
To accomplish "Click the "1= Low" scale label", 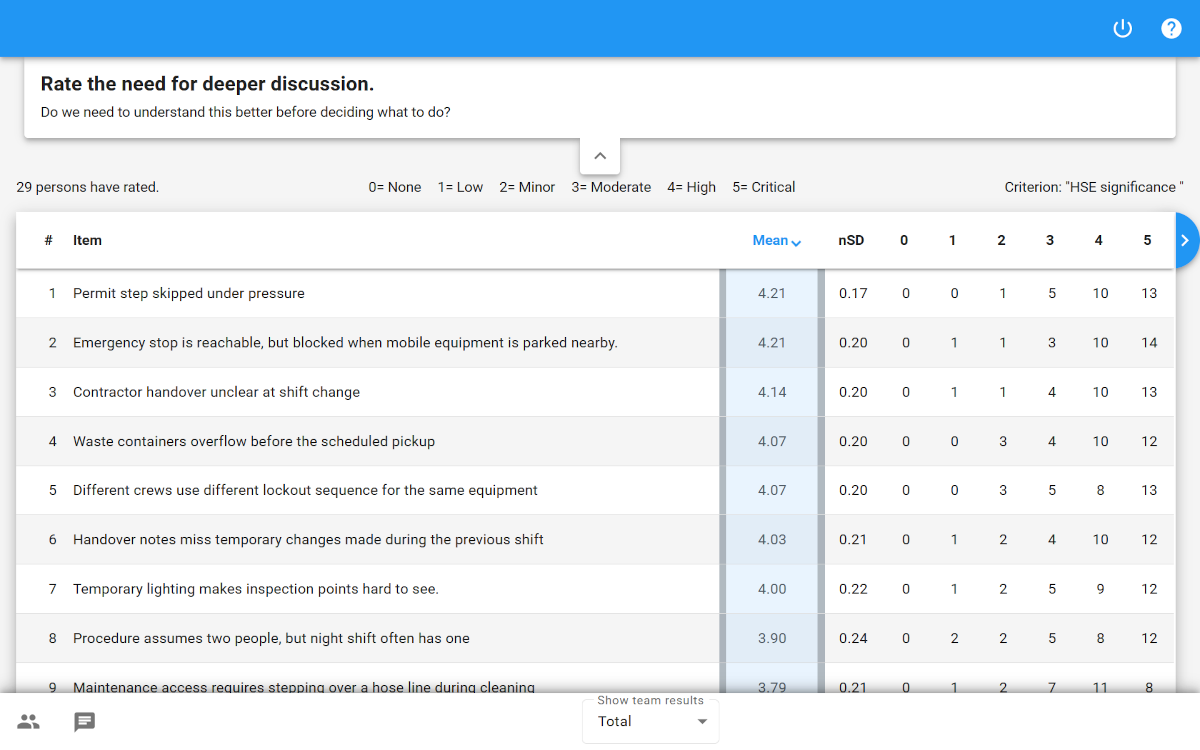I will [460, 187].
